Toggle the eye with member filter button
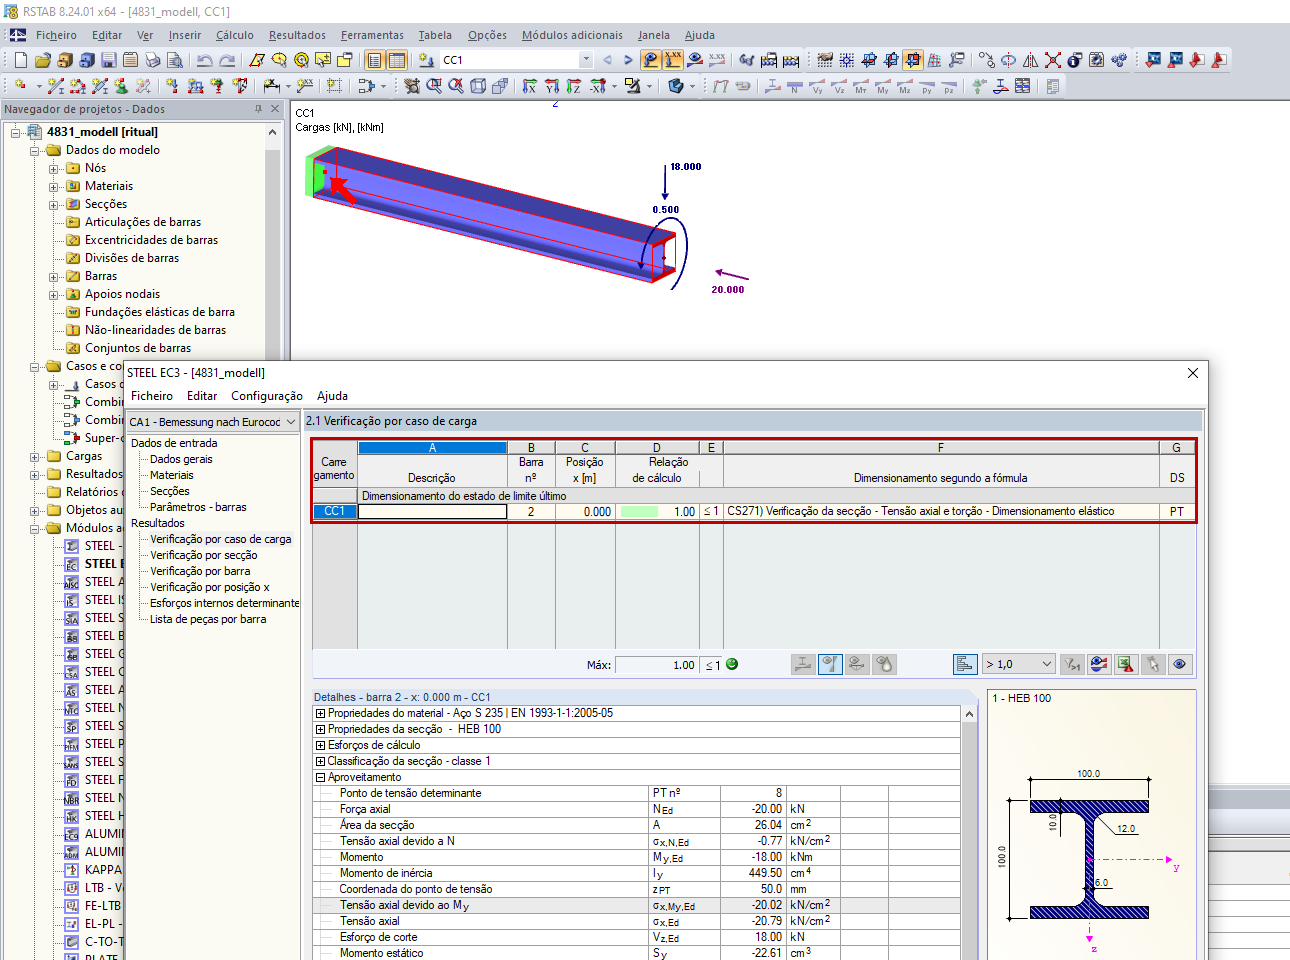 tap(857, 664)
